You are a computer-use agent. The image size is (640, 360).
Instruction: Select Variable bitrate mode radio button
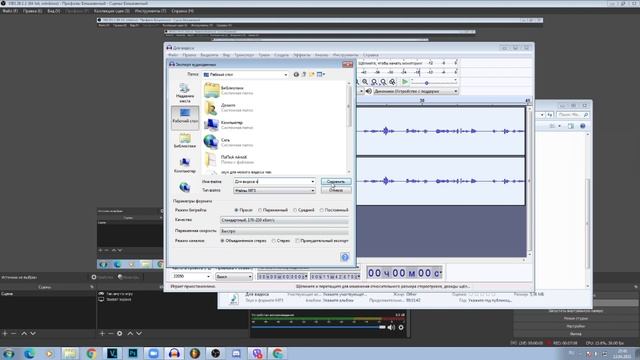pyautogui.click(x=260, y=210)
